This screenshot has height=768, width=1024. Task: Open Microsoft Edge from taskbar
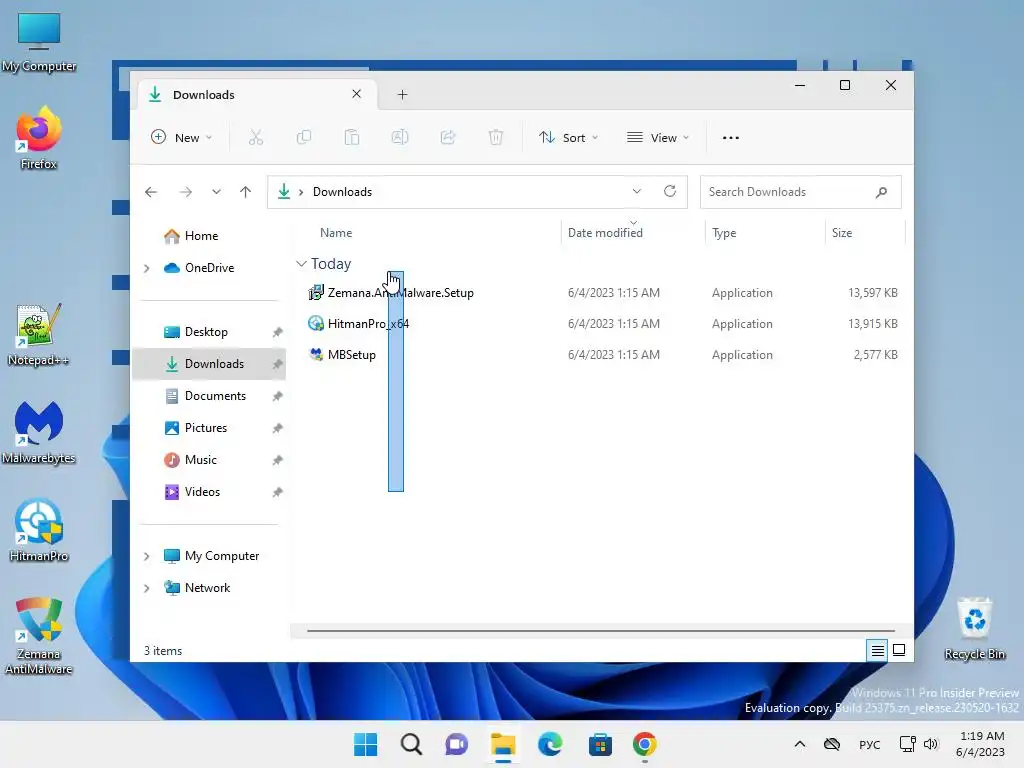551,744
